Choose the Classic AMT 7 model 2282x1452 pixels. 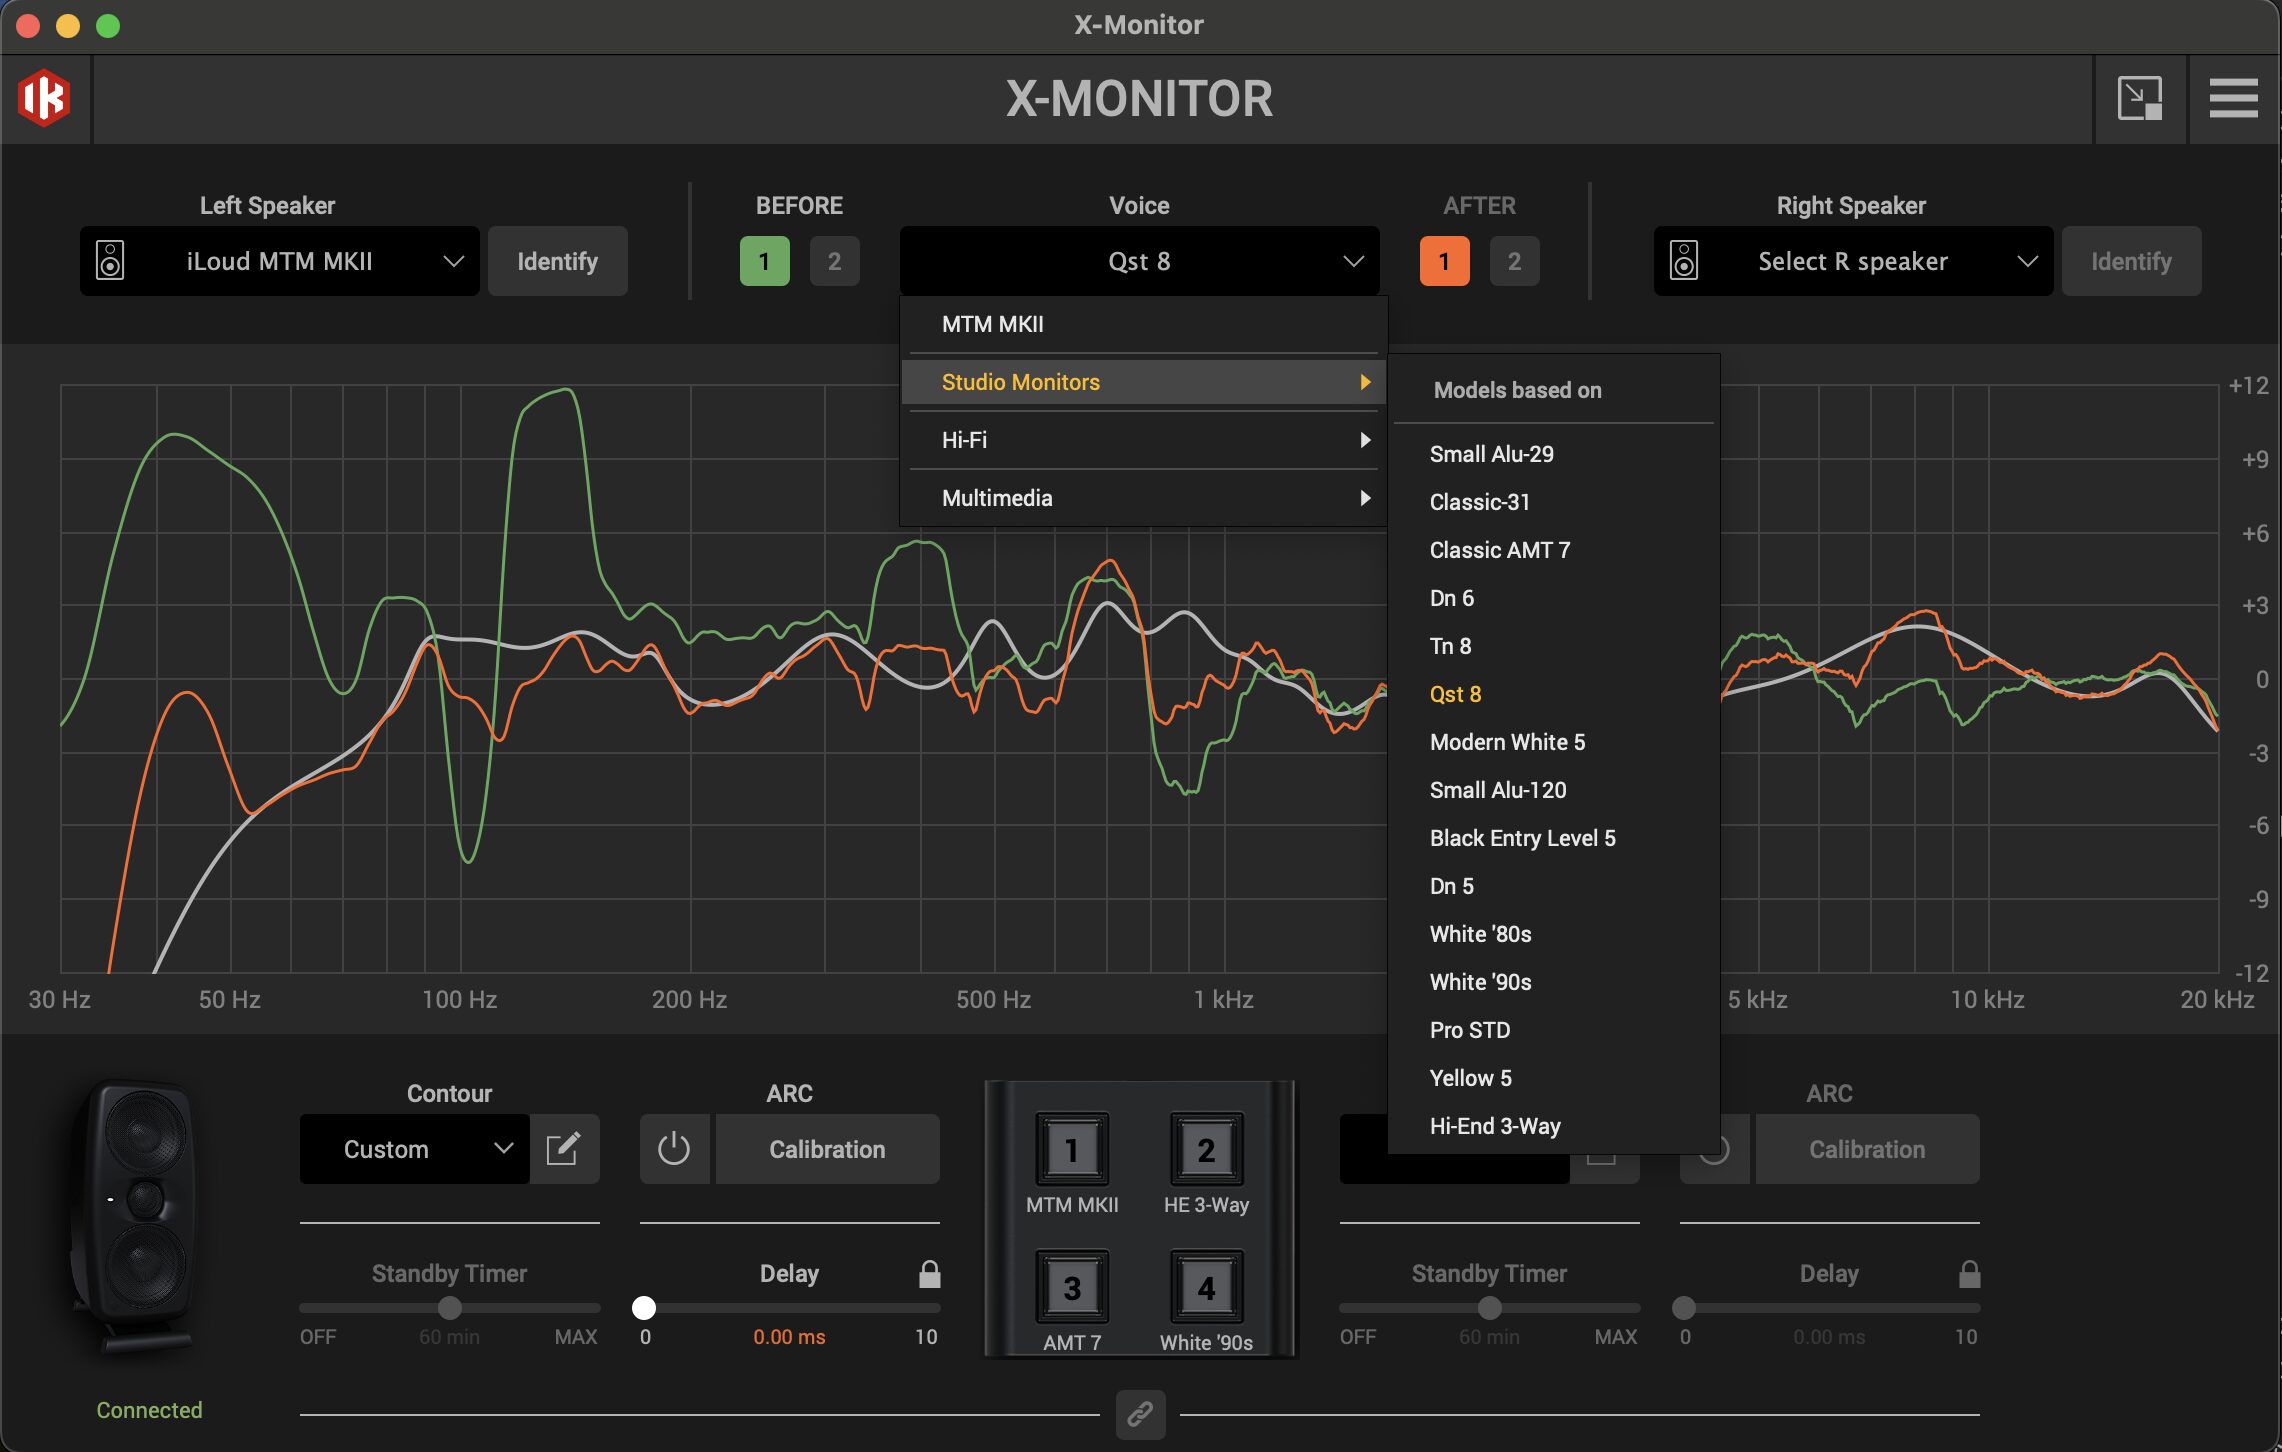click(1554, 550)
